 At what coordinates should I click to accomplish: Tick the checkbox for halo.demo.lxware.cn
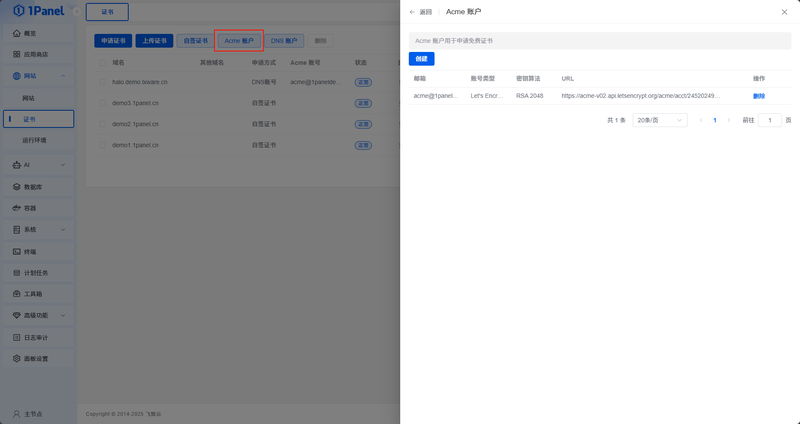[x=103, y=82]
